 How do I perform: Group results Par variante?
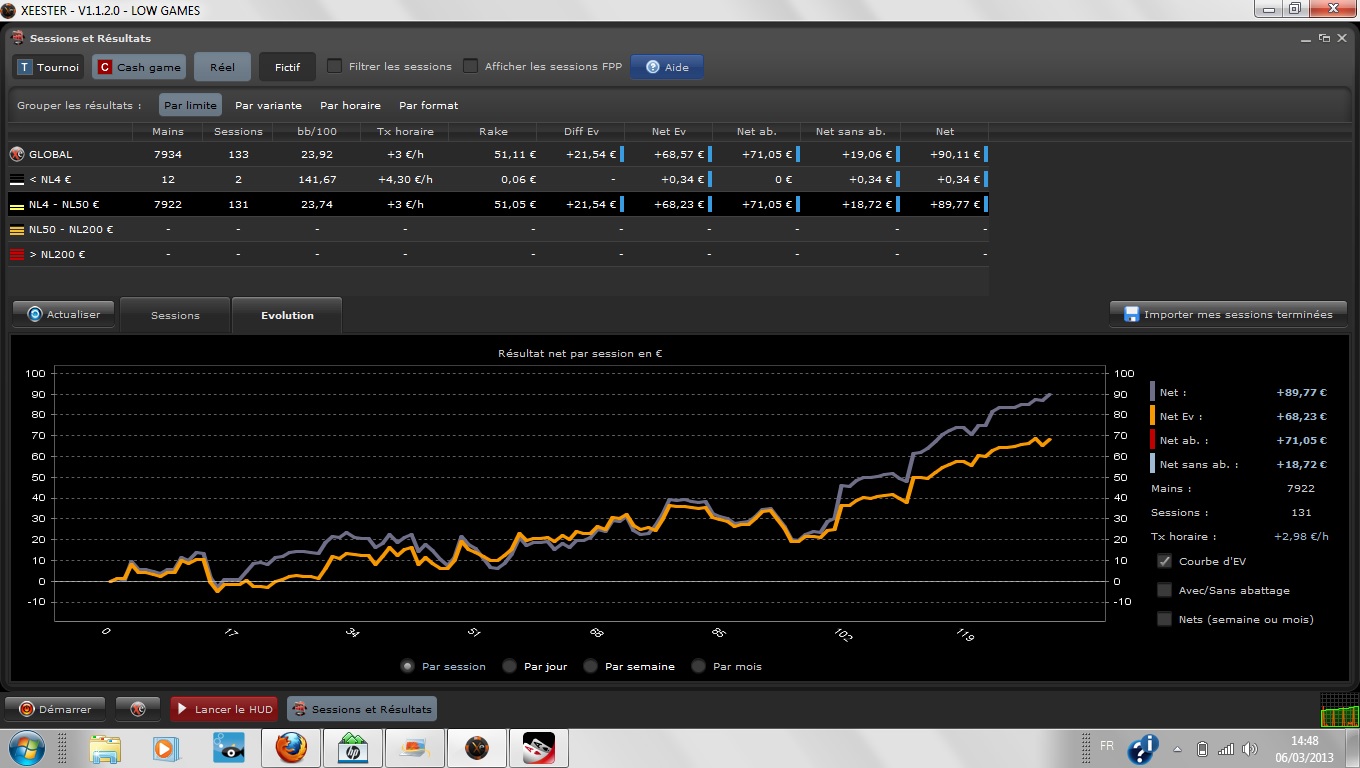(x=268, y=105)
